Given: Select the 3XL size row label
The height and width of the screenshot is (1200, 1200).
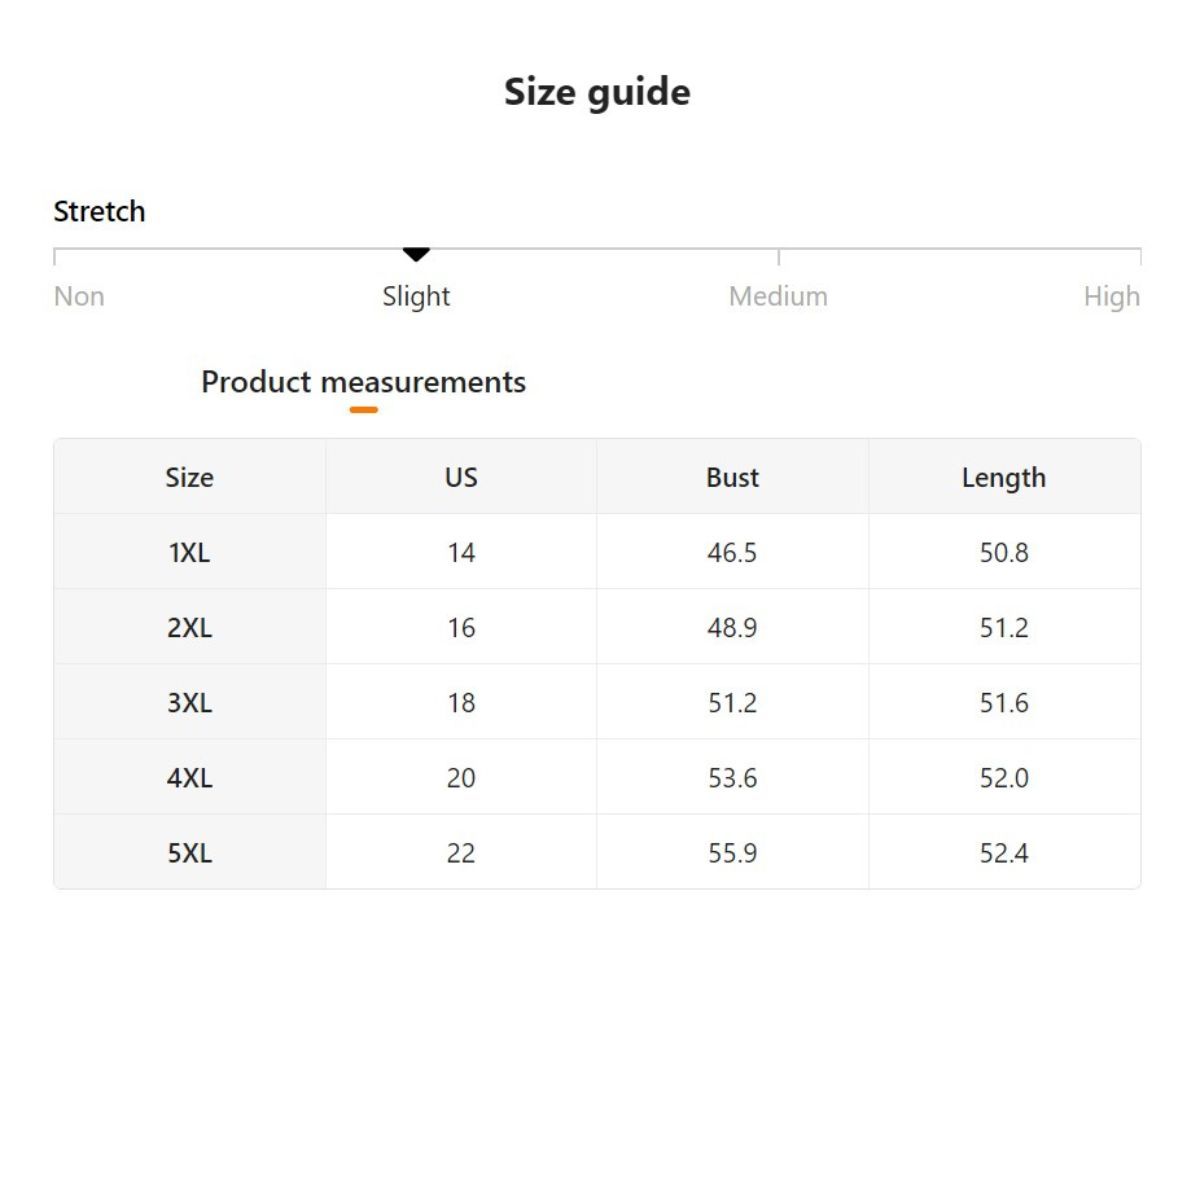Looking at the screenshot, I should [189, 702].
